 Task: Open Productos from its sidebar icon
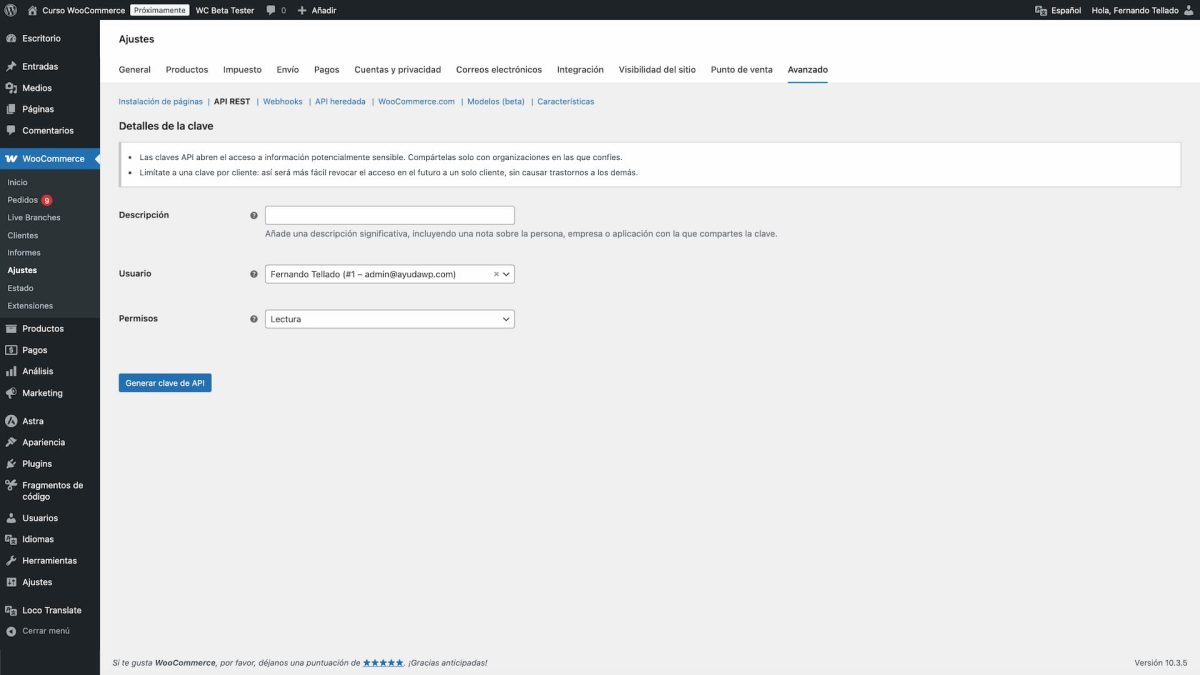pos(10,328)
